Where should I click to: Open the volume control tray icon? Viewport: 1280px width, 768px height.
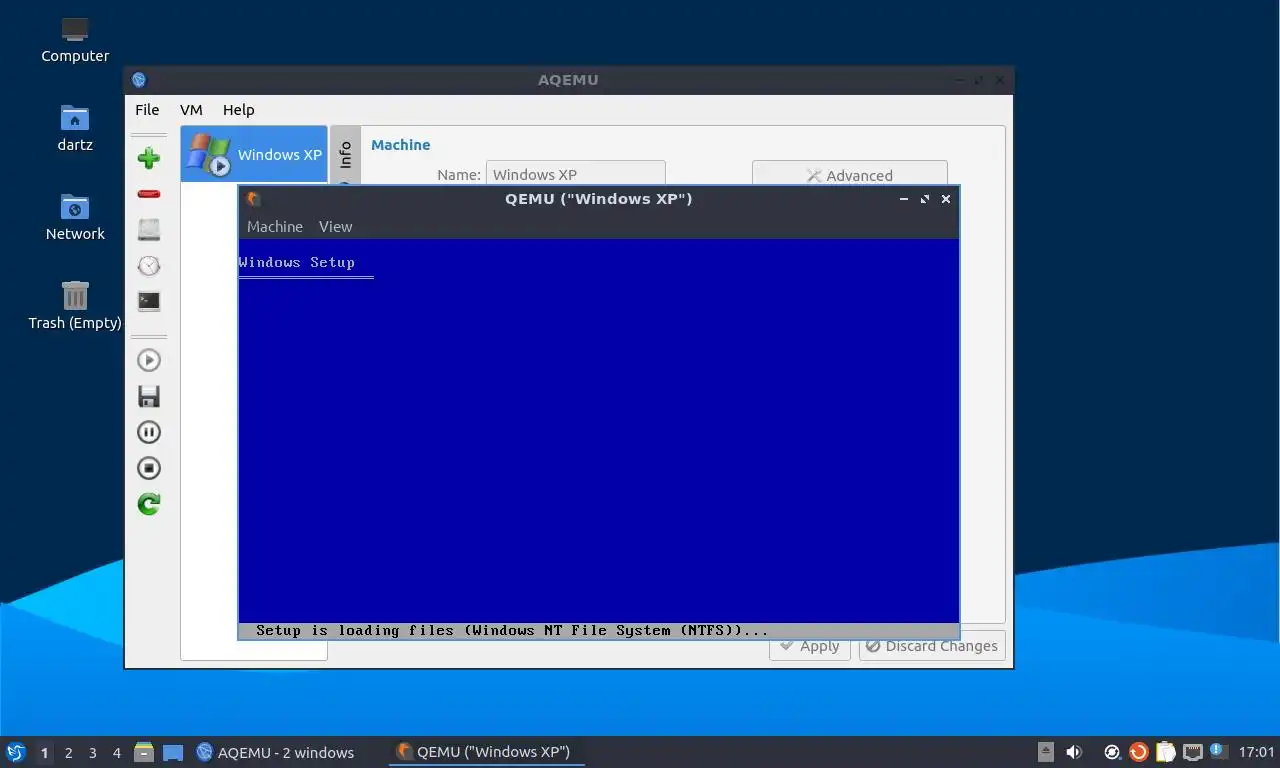pyautogui.click(x=1074, y=752)
